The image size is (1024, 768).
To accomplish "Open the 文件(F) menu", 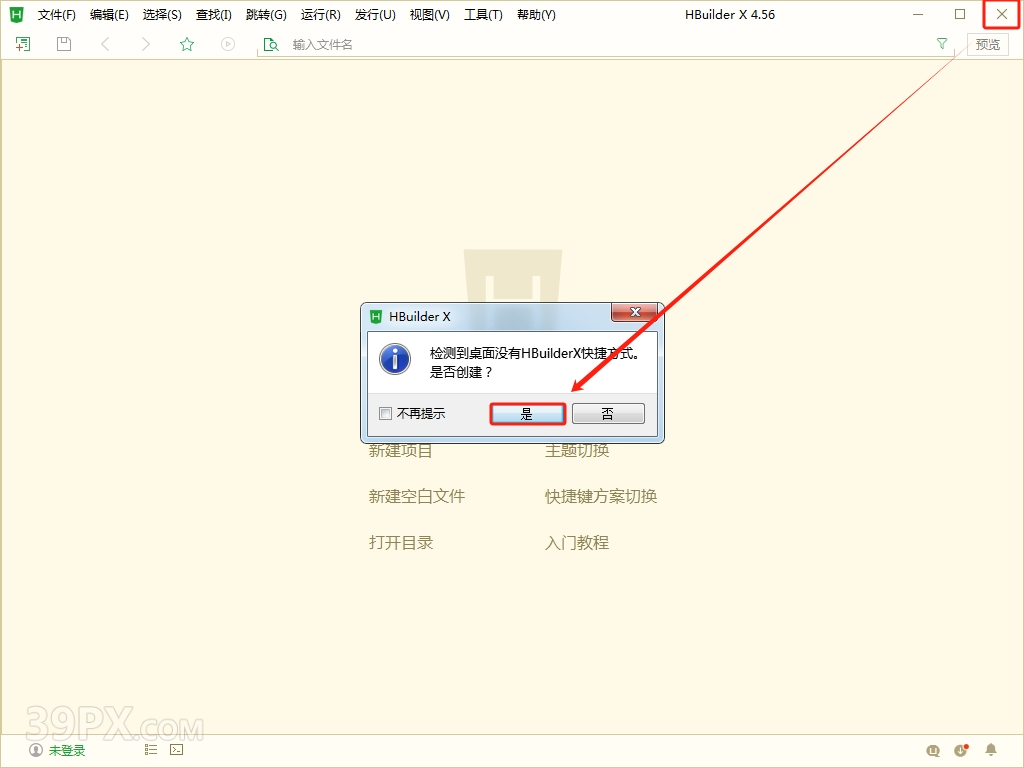I will (57, 15).
